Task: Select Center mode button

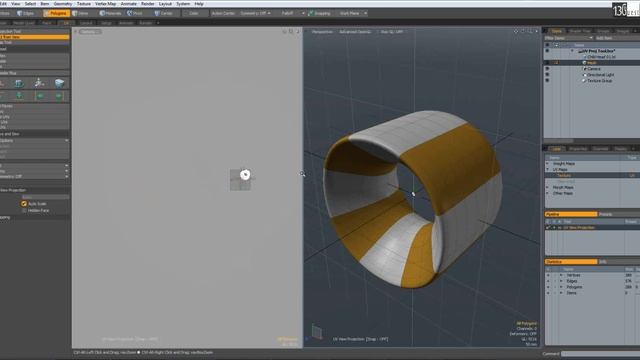Action: (x=164, y=13)
